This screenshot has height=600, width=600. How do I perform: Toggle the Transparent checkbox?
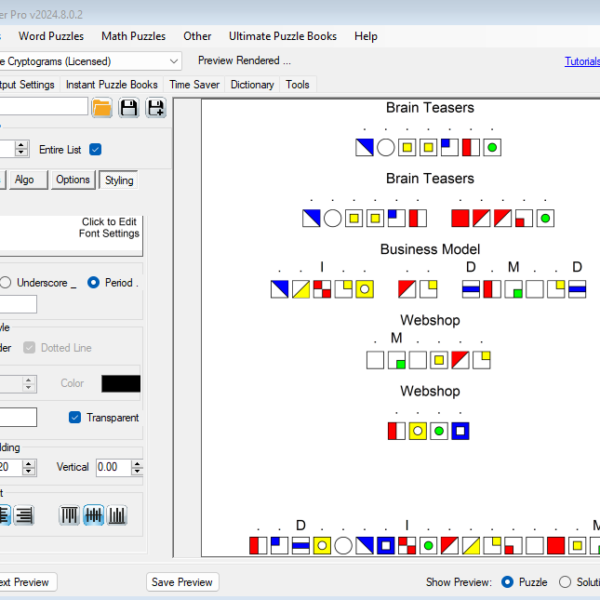pos(75,417)
